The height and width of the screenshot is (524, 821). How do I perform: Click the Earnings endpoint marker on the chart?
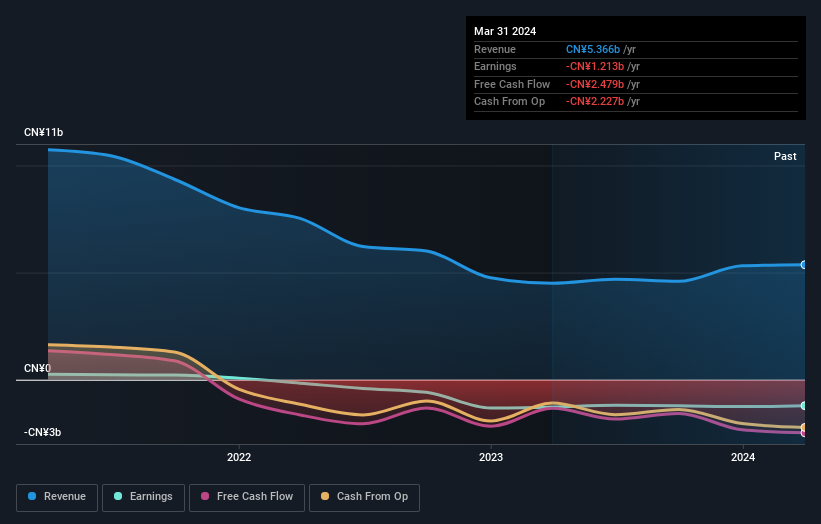coord(804,406)
